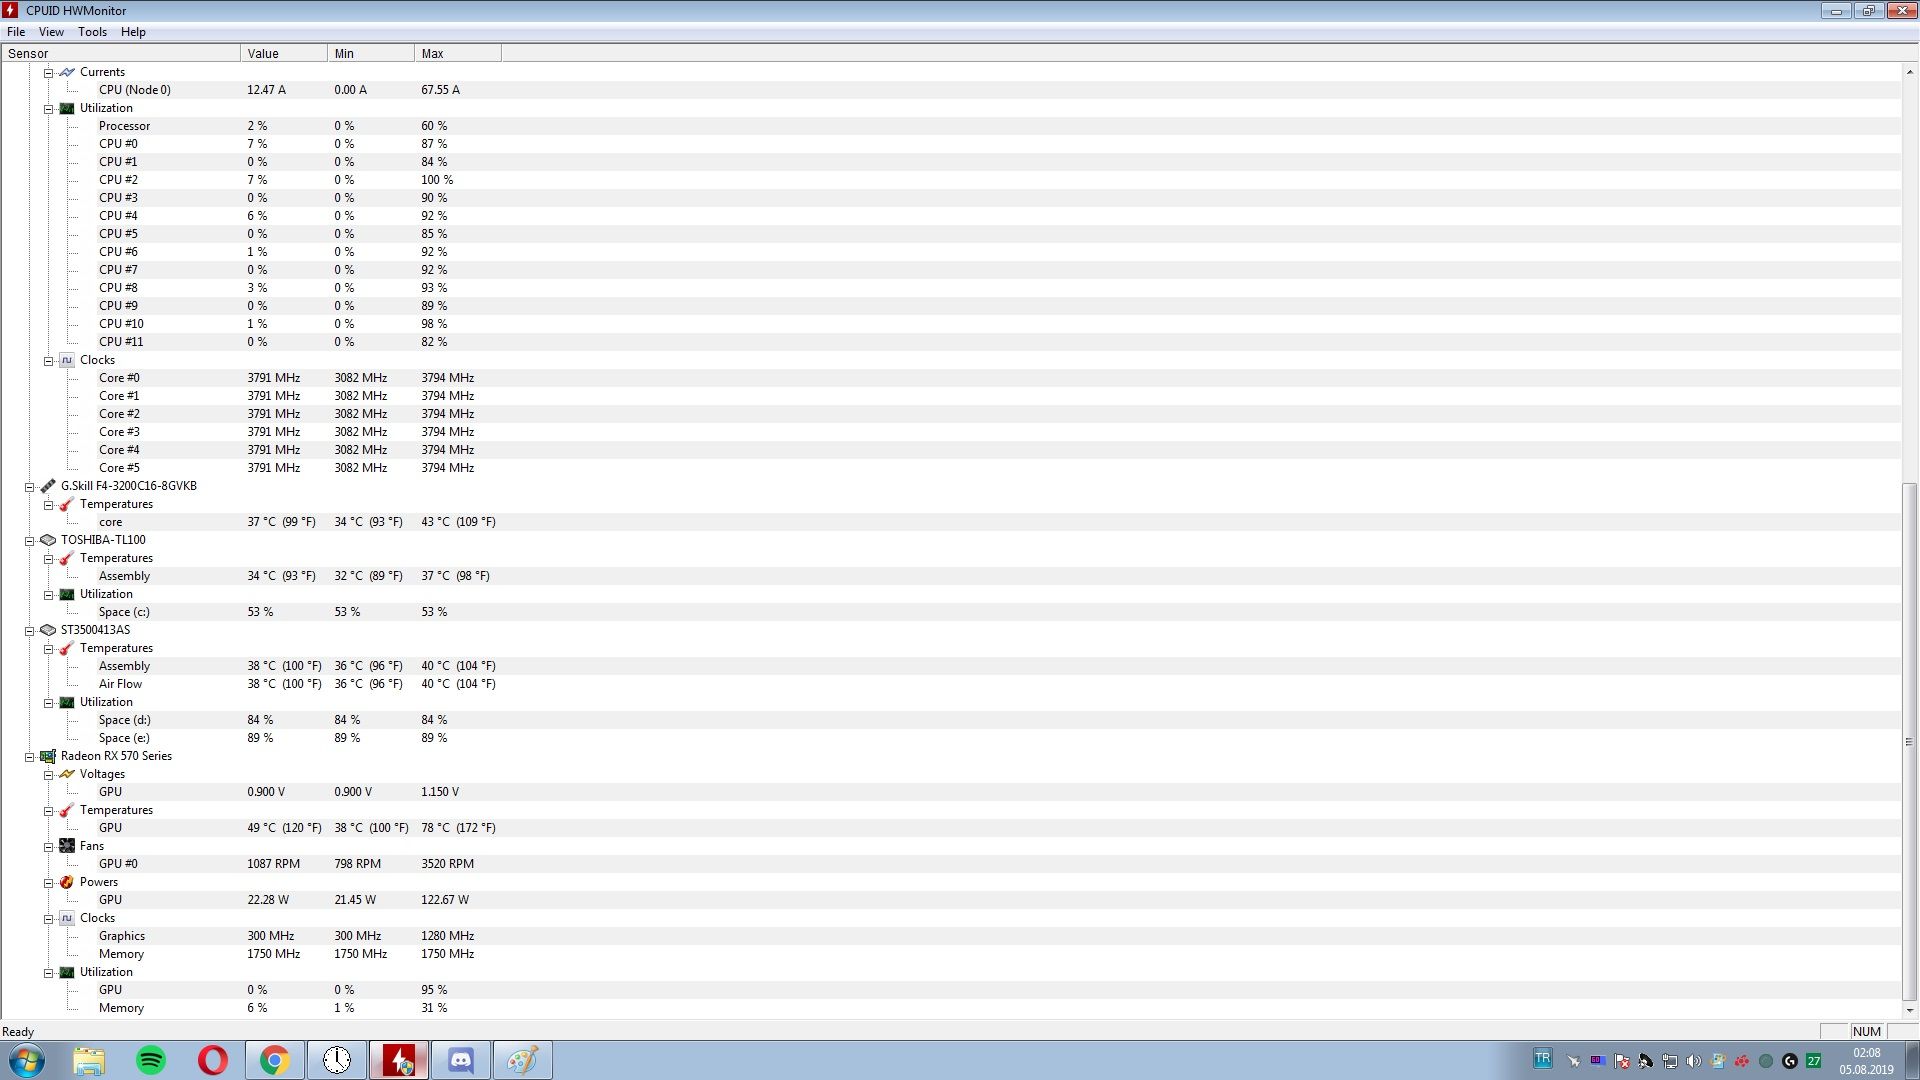Image resolution: width=1920 pixels, height=1080 pixels.
Task: Click the ST3500413AS hard drive icon
Action: point(47,630)
